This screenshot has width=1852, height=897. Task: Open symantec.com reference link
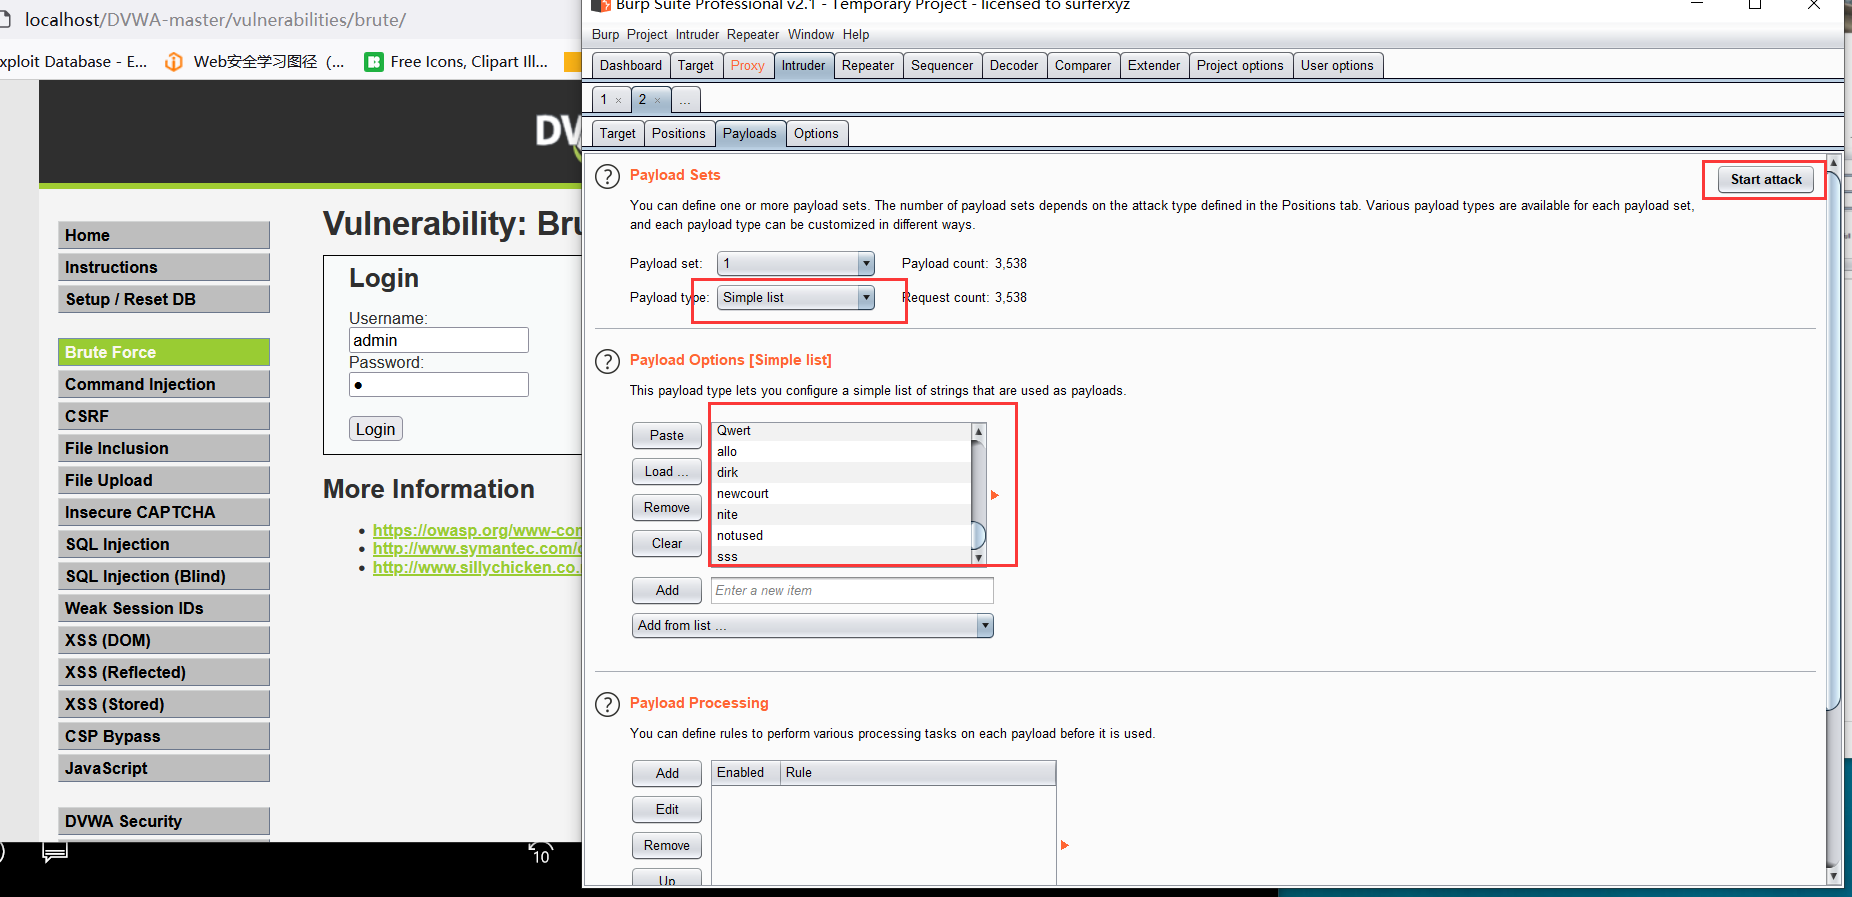[477, 549]
